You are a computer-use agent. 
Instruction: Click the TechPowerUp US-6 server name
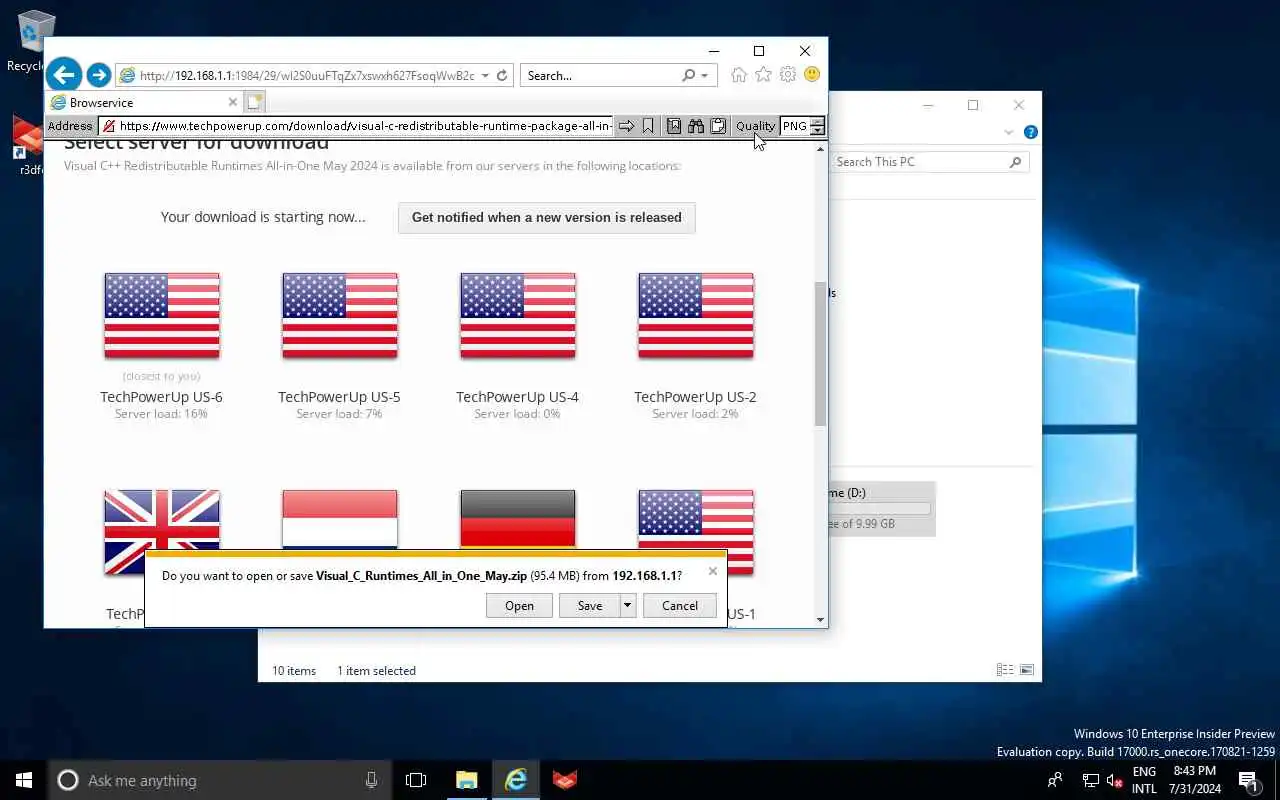[161, 397]
